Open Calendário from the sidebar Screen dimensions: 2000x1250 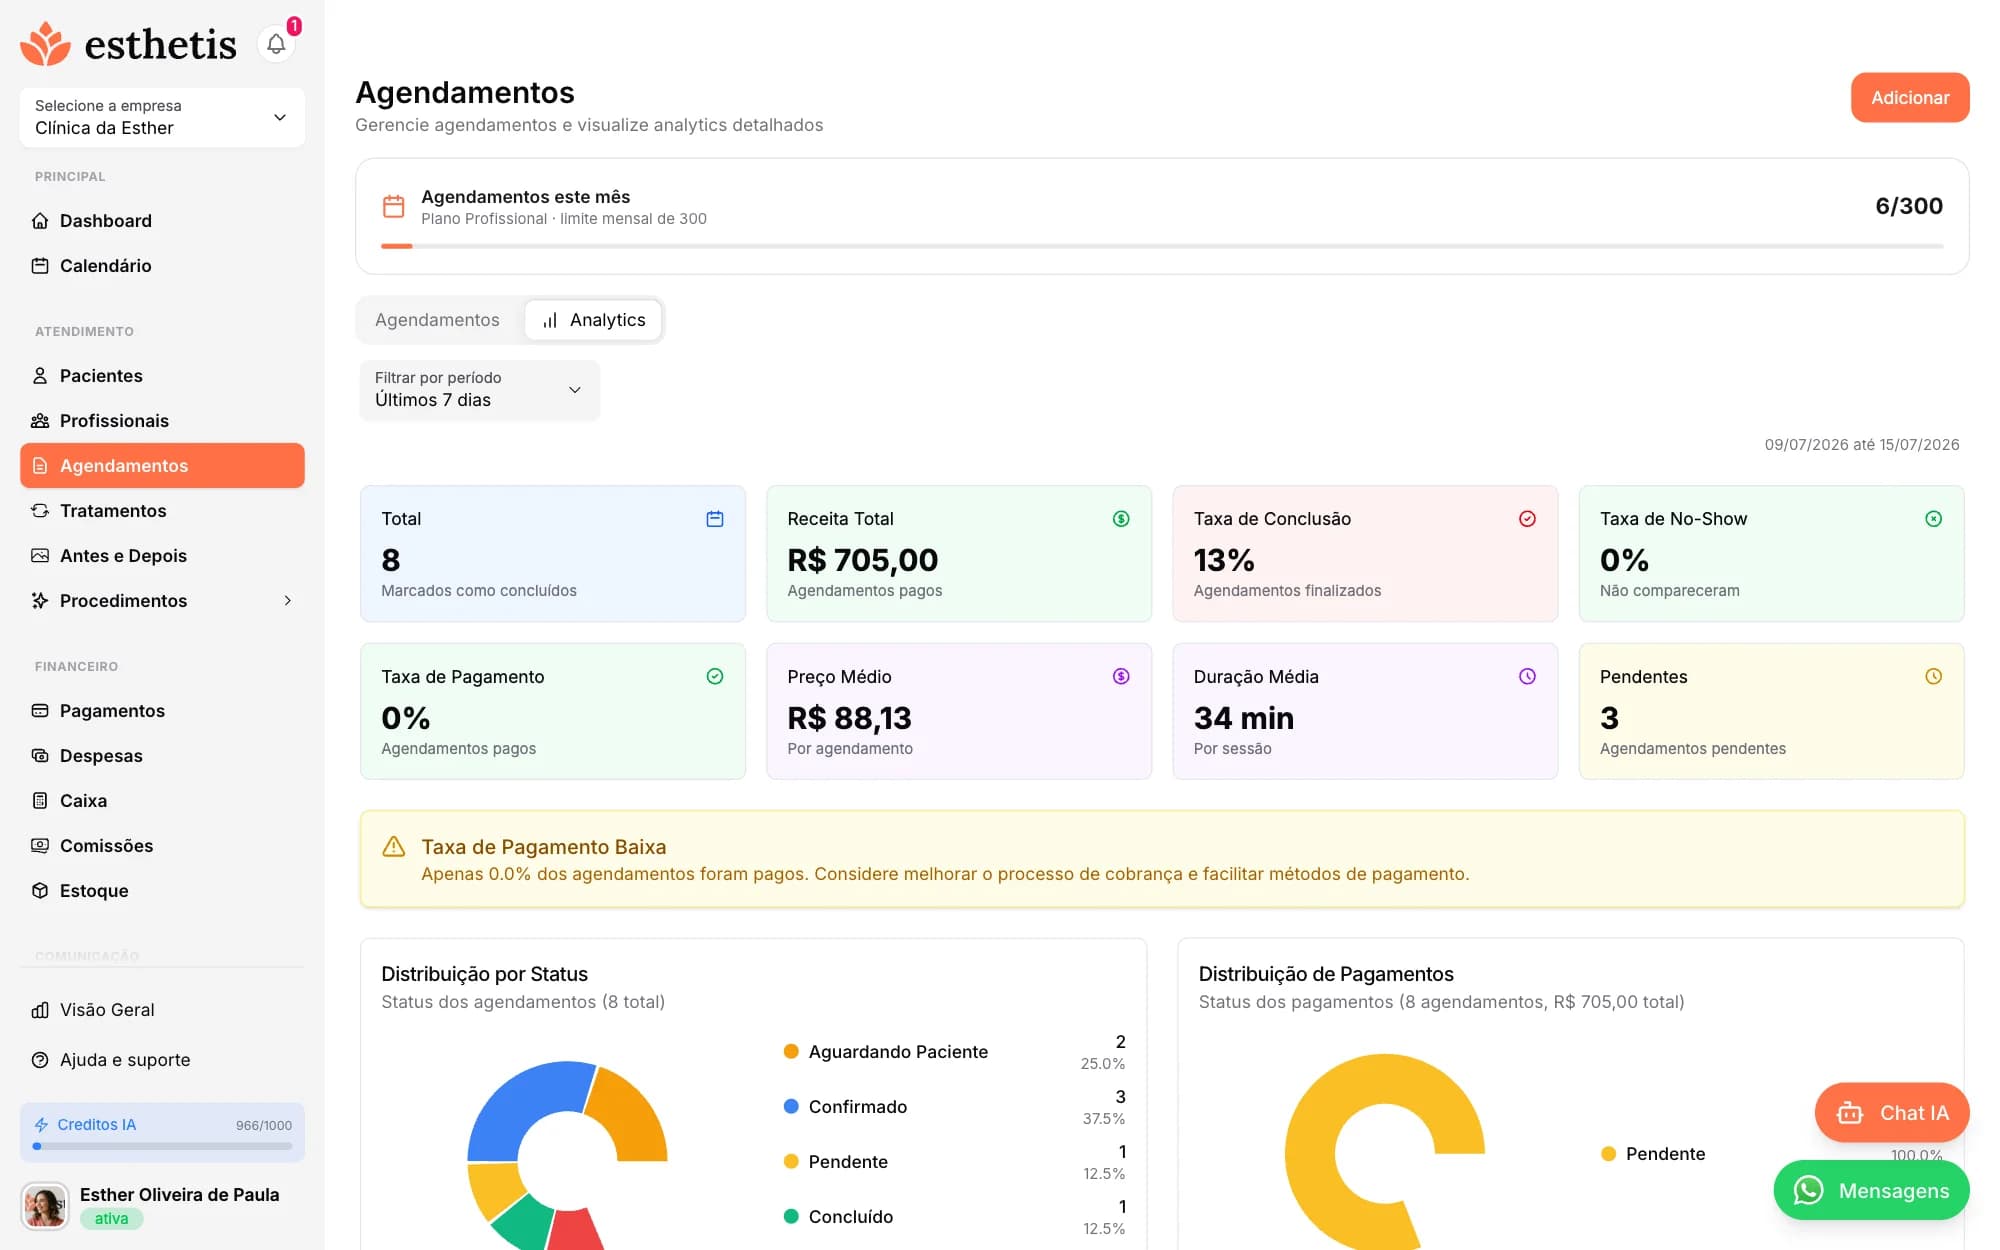click(x=162, y=266)
